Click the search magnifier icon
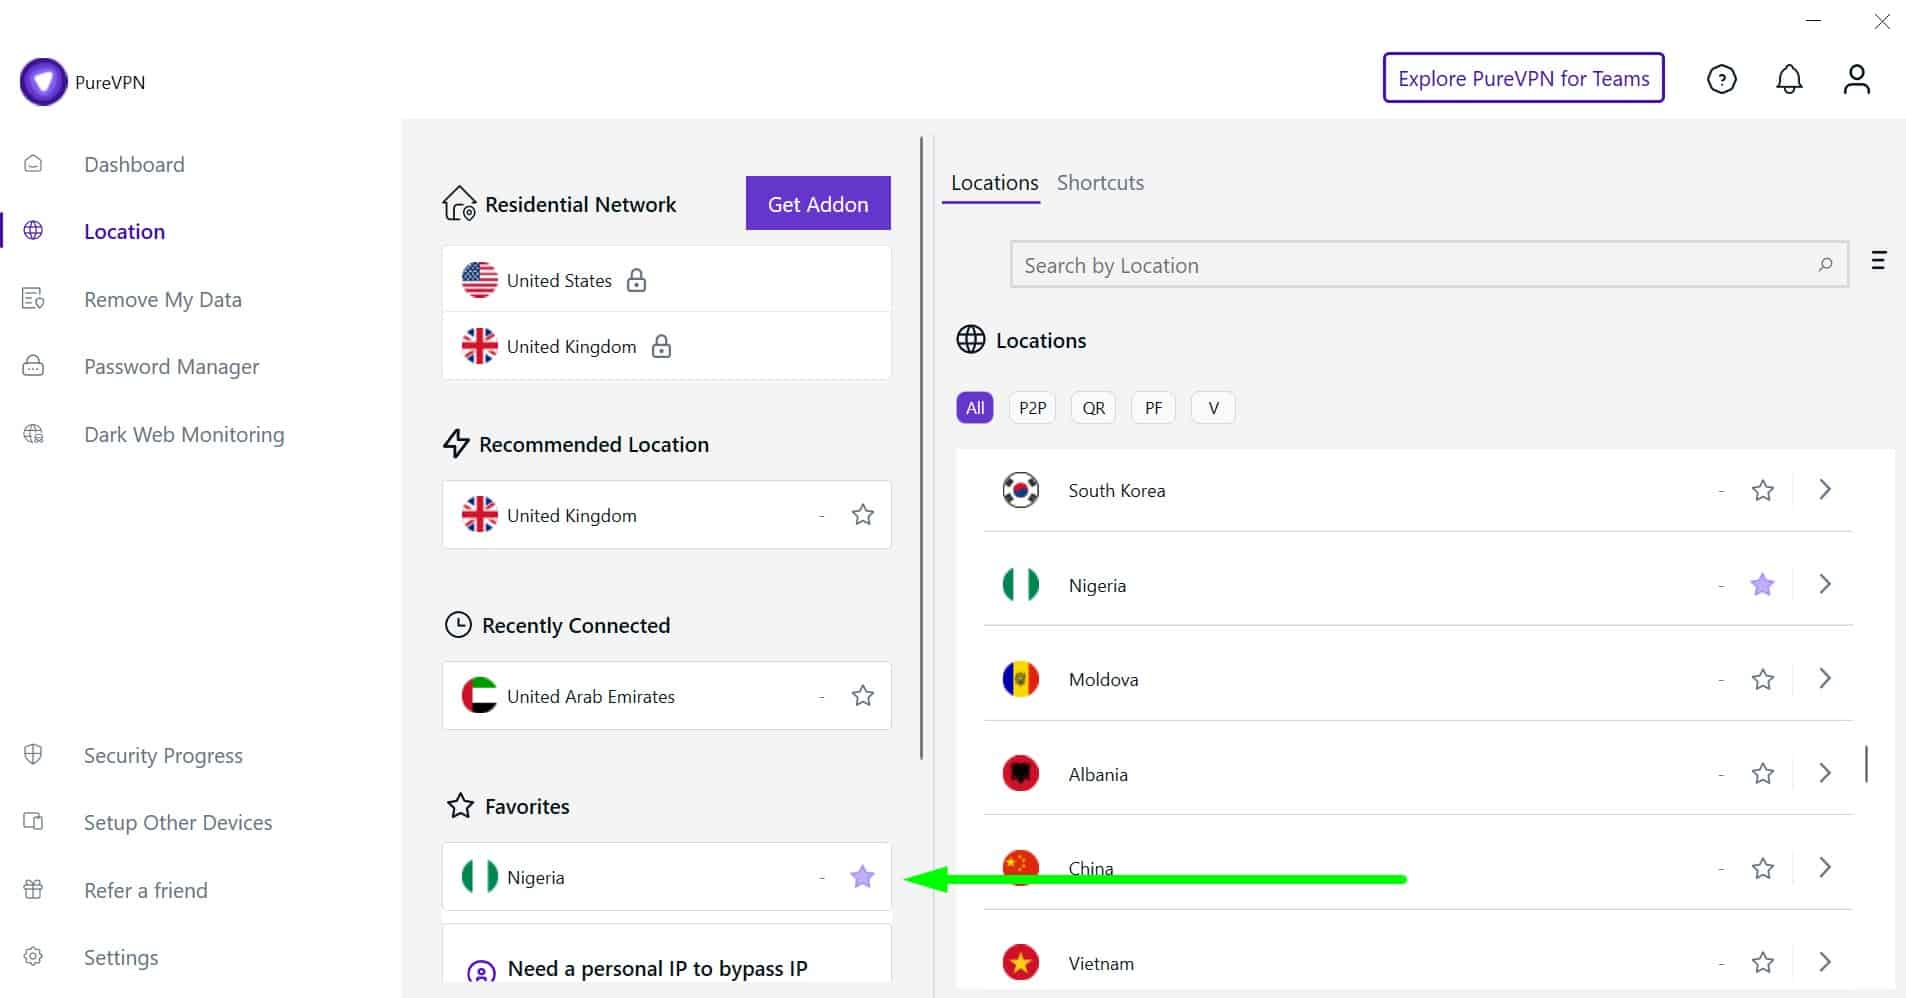The width and height of the screenshot is (1906, 998). (1825, 265)
